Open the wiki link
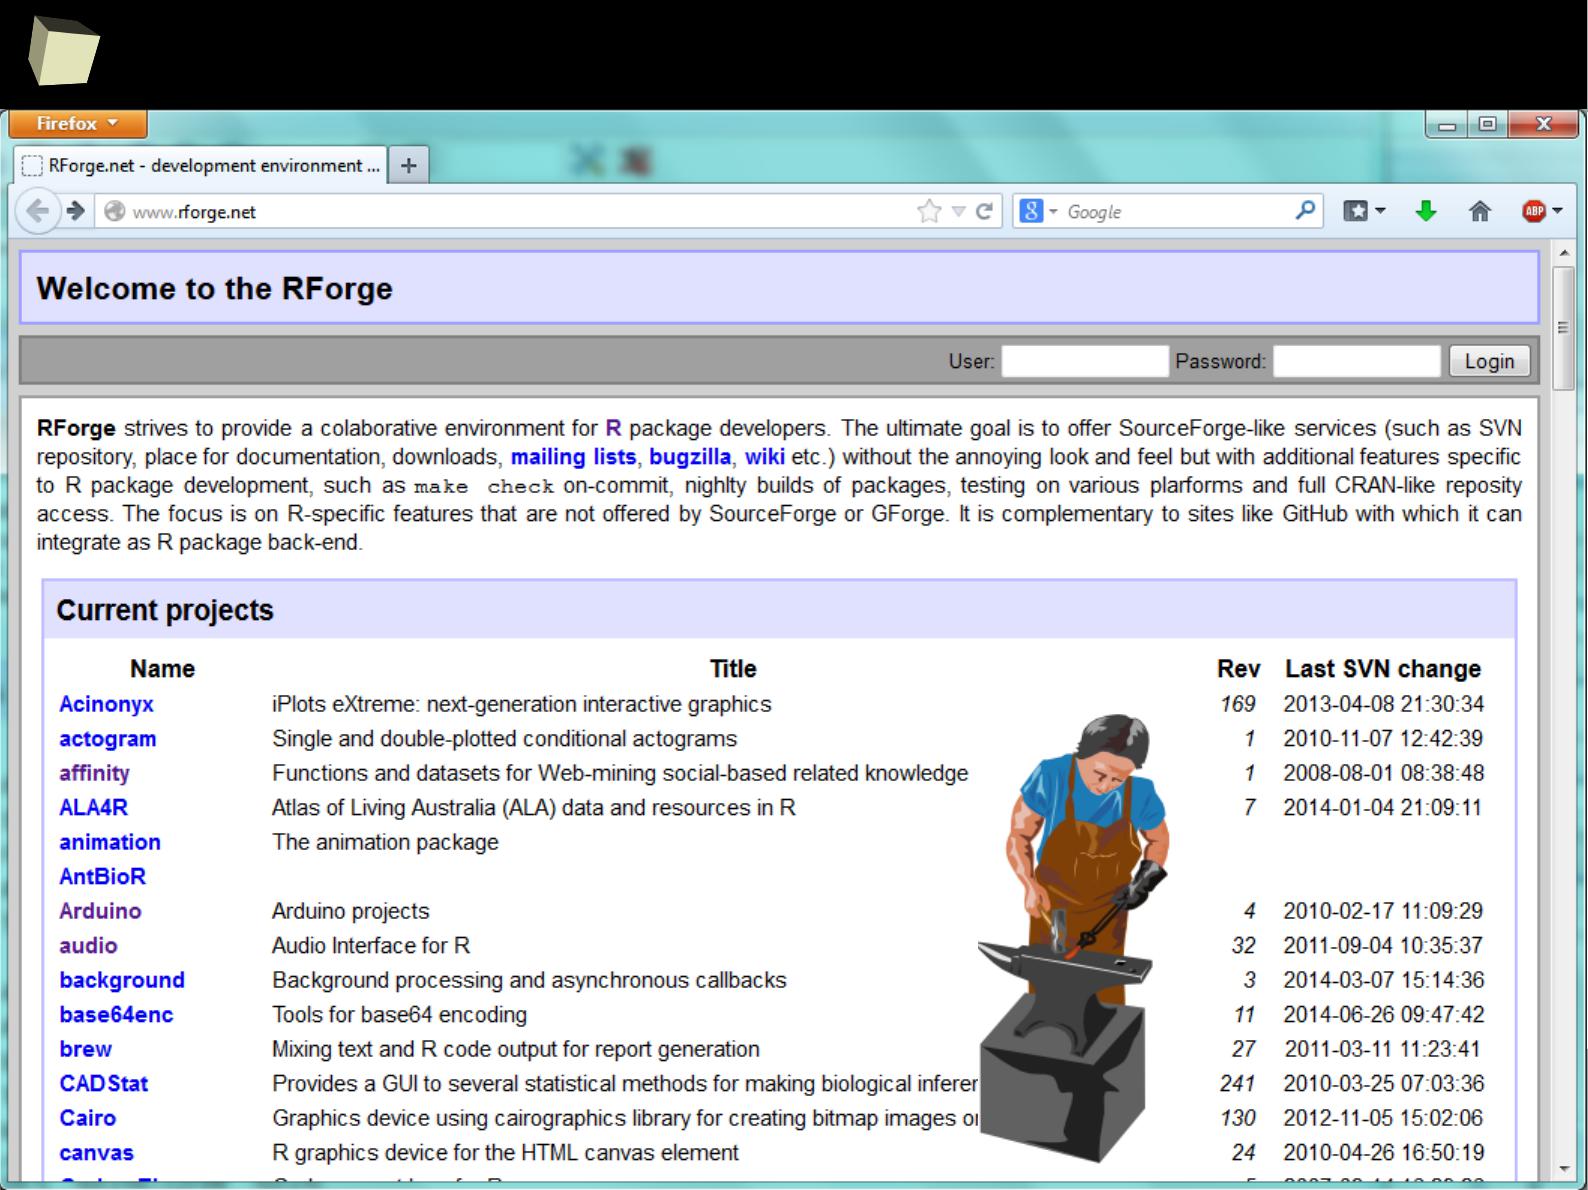This screenshot has height=1190, width=1588. point(765,457)
